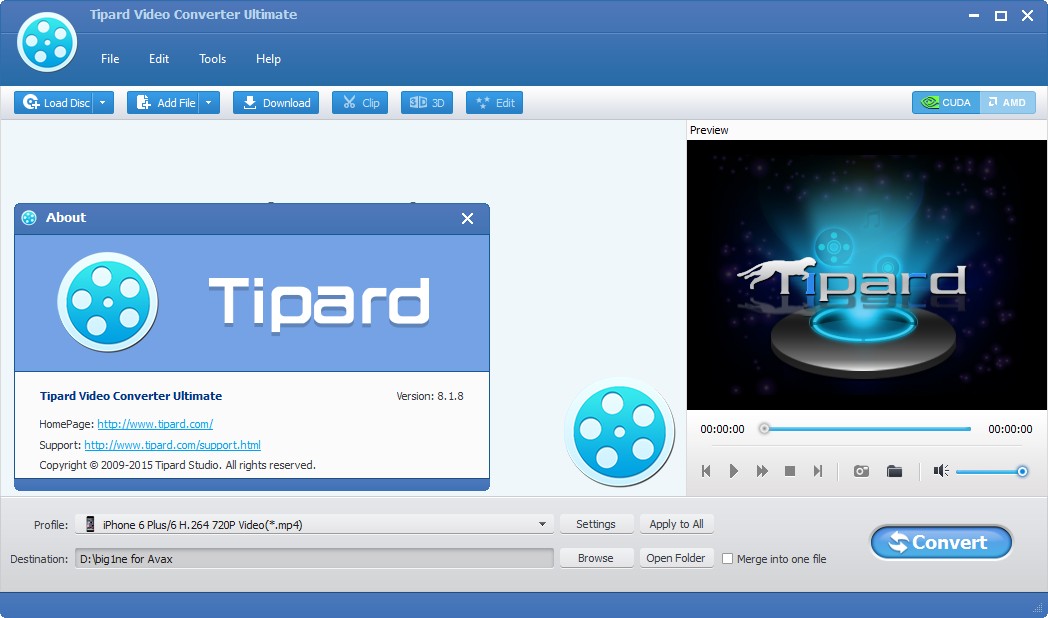Click the Destination path field
The height and width of the screenshot is (618, 1048).
[x=314, y=559]
